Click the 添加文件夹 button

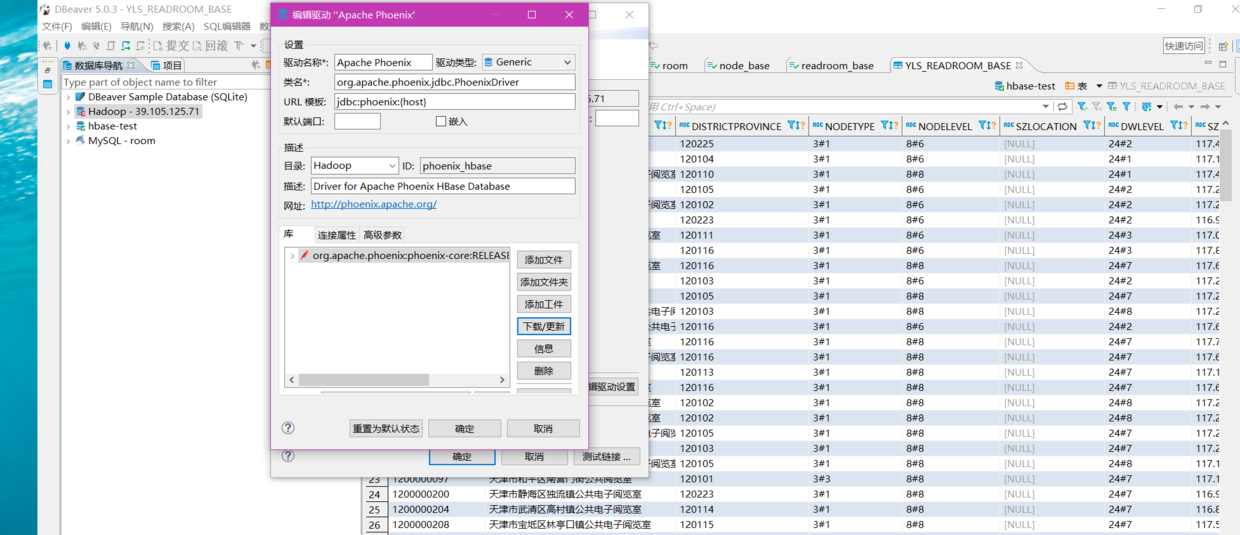pyautogui.click(x=544, y=282)
